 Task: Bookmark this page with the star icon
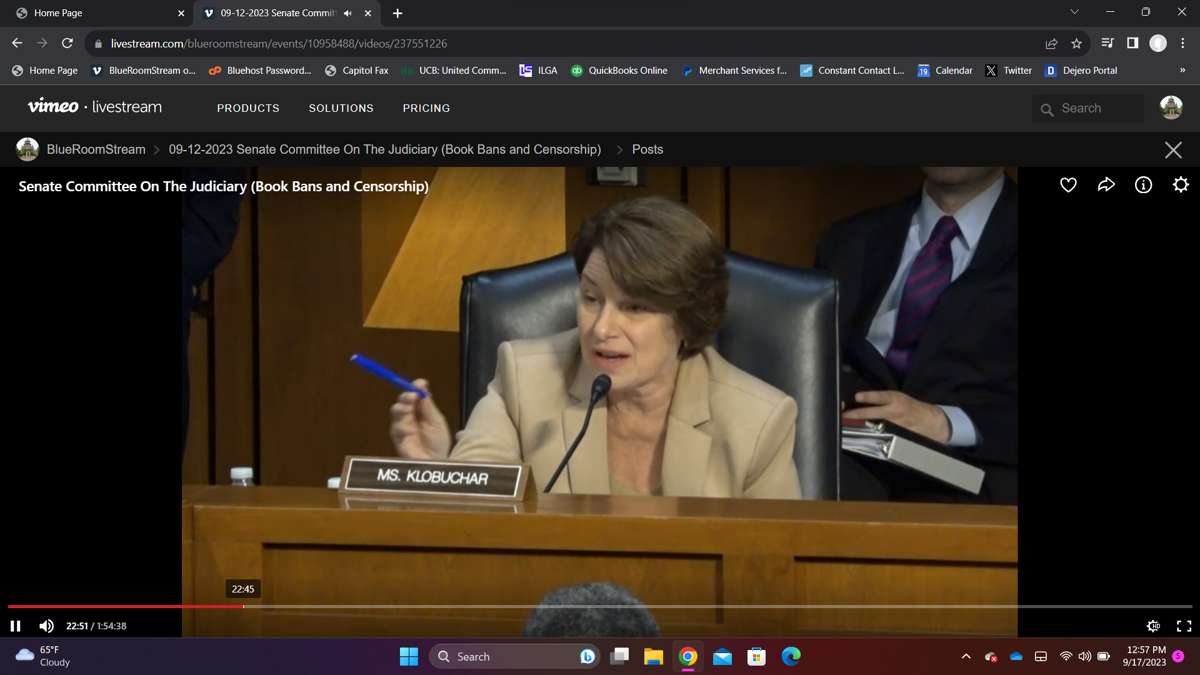point(1077,43)
